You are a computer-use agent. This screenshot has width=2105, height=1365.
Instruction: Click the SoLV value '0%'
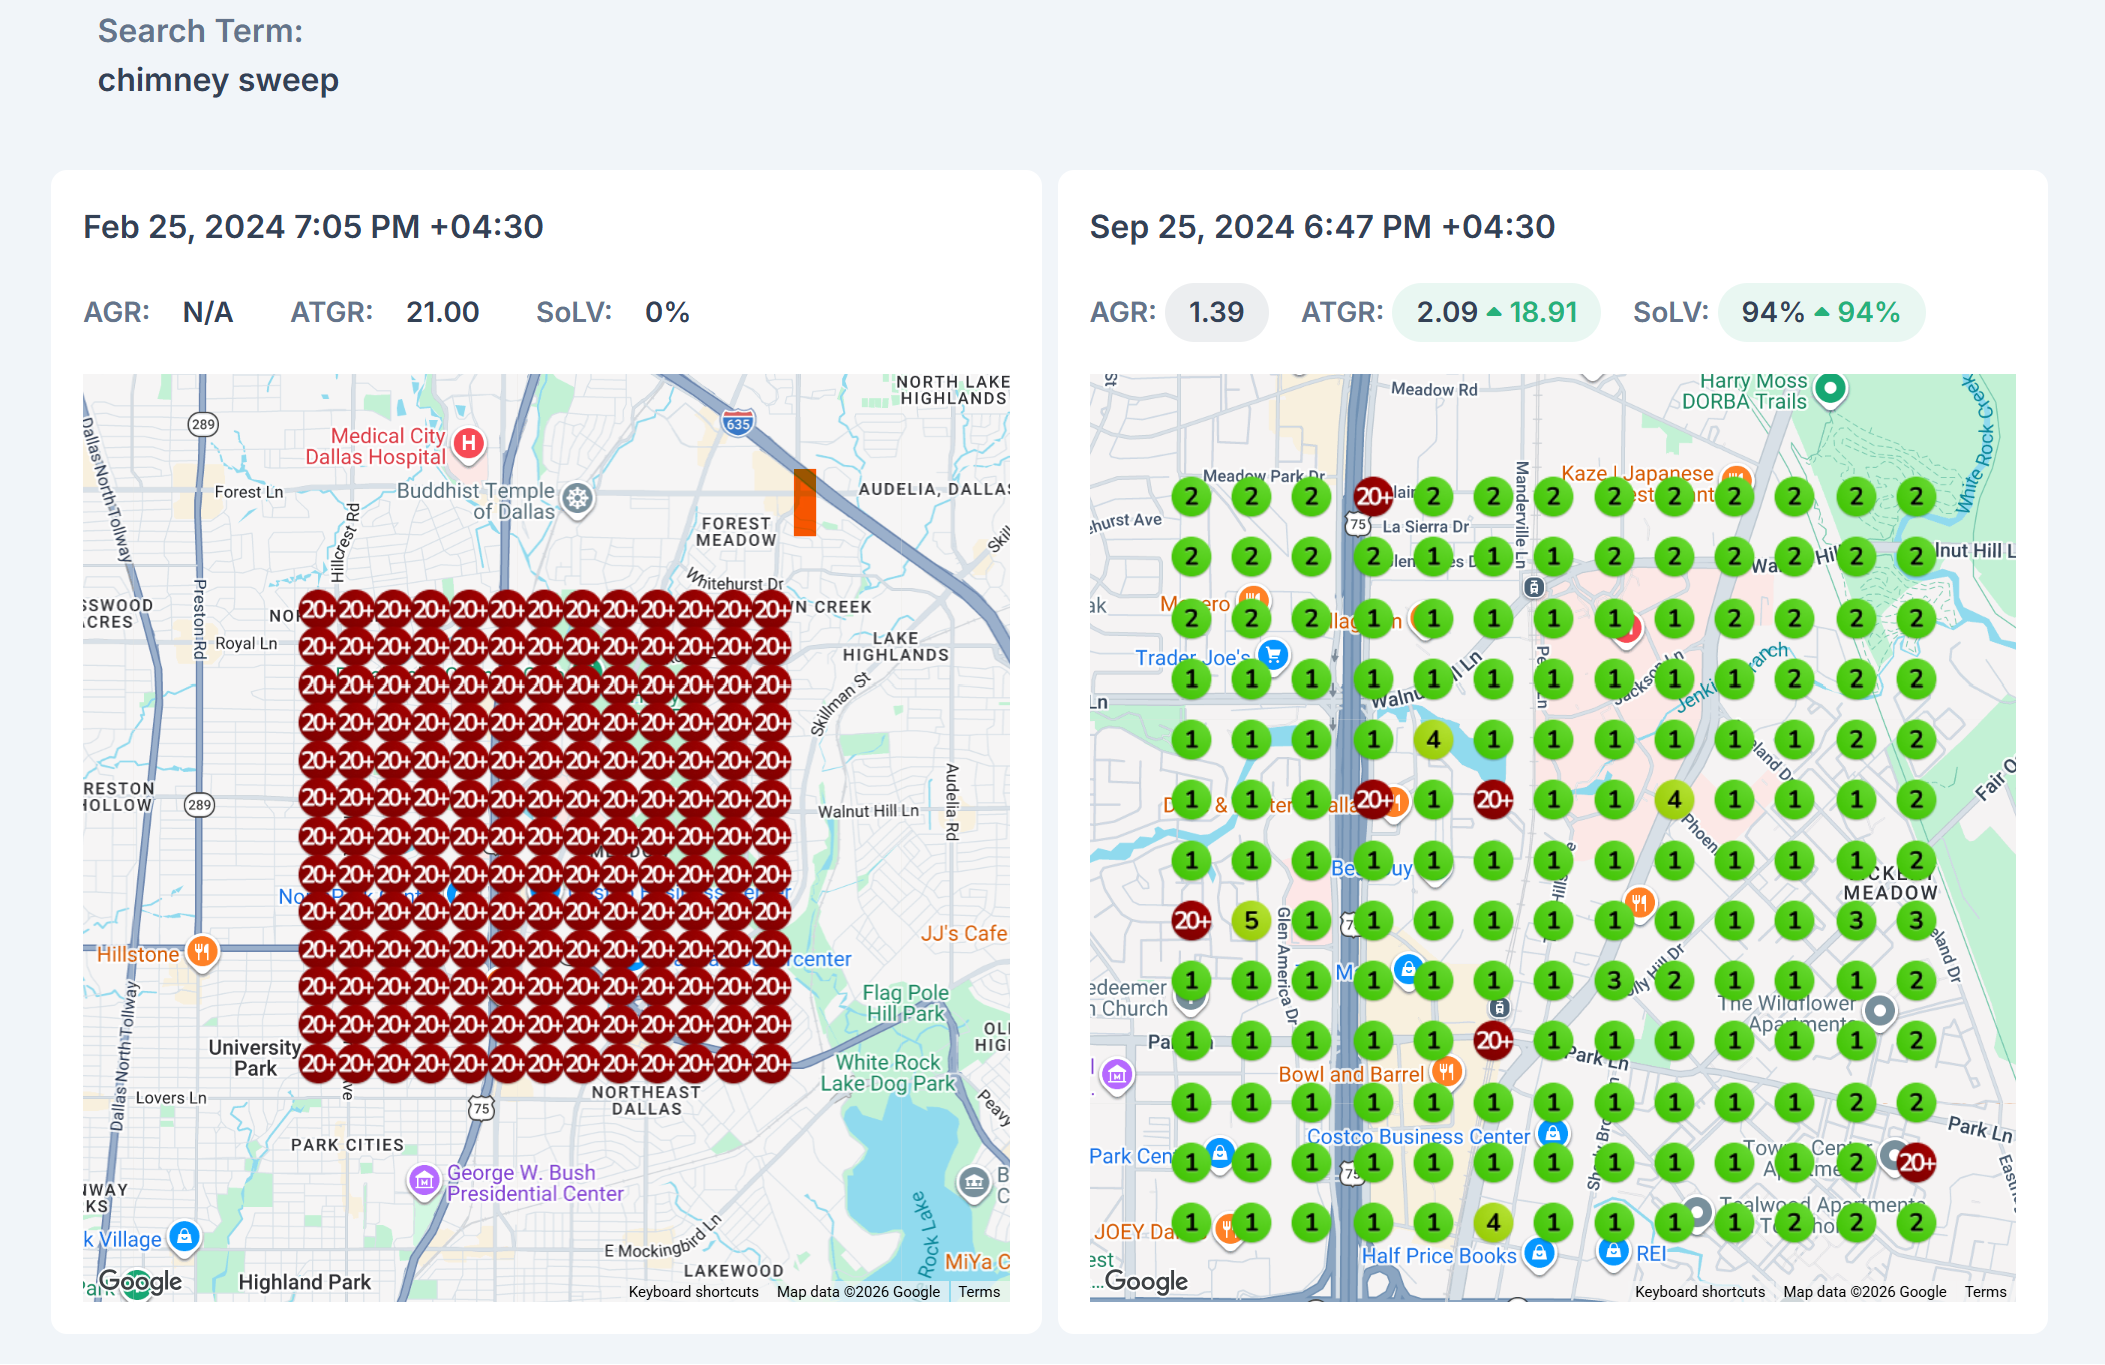pos(667,312)
